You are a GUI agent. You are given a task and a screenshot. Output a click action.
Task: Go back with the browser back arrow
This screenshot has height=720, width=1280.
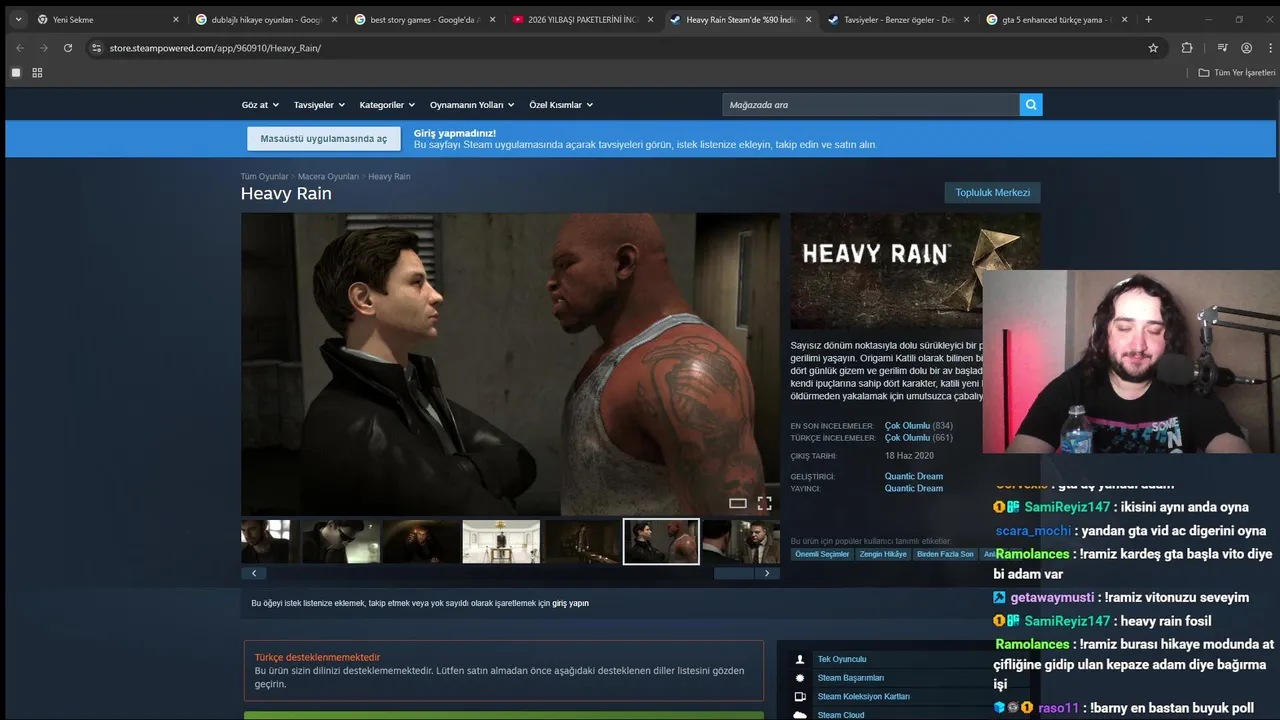point(20,48)
